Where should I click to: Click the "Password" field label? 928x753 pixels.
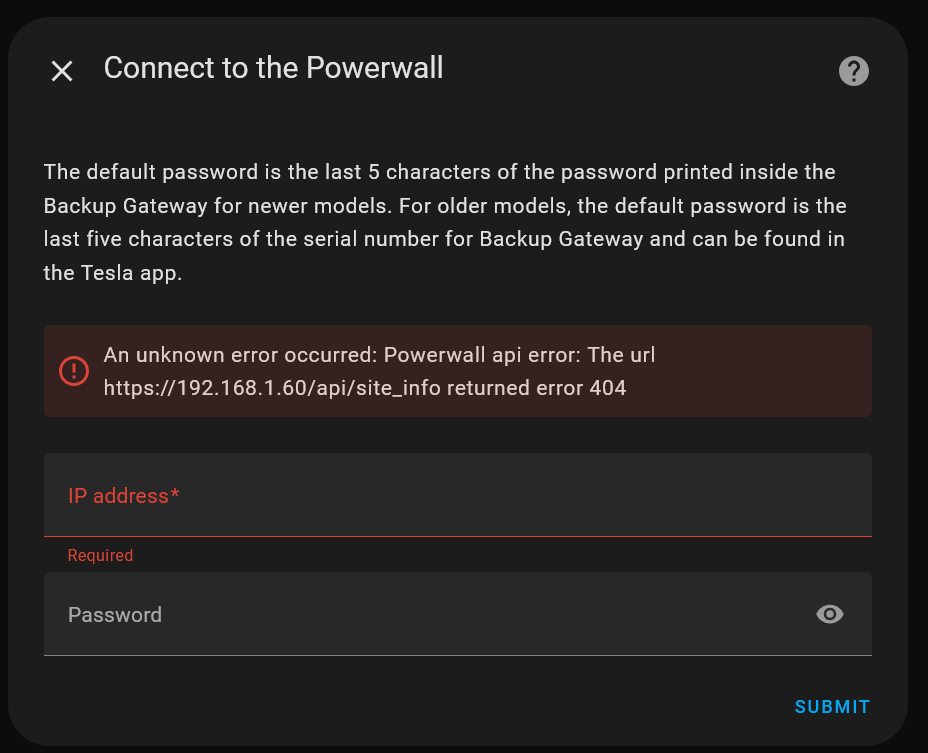pyautogui.click(x=115, y=615)
